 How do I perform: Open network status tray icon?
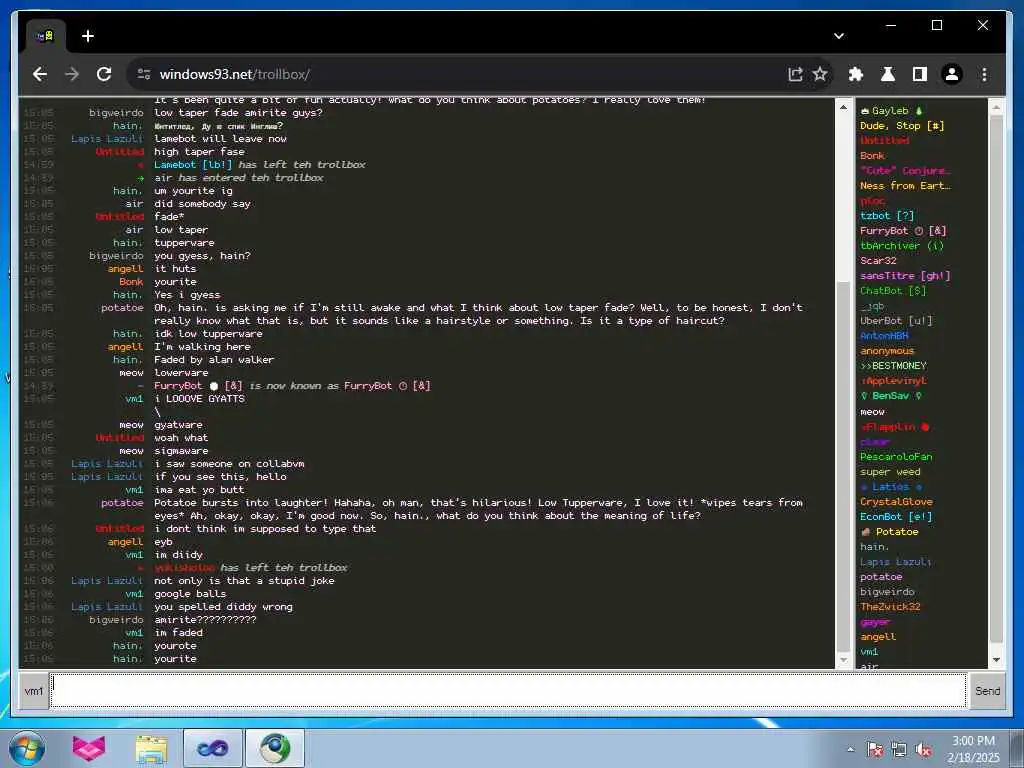899,750
